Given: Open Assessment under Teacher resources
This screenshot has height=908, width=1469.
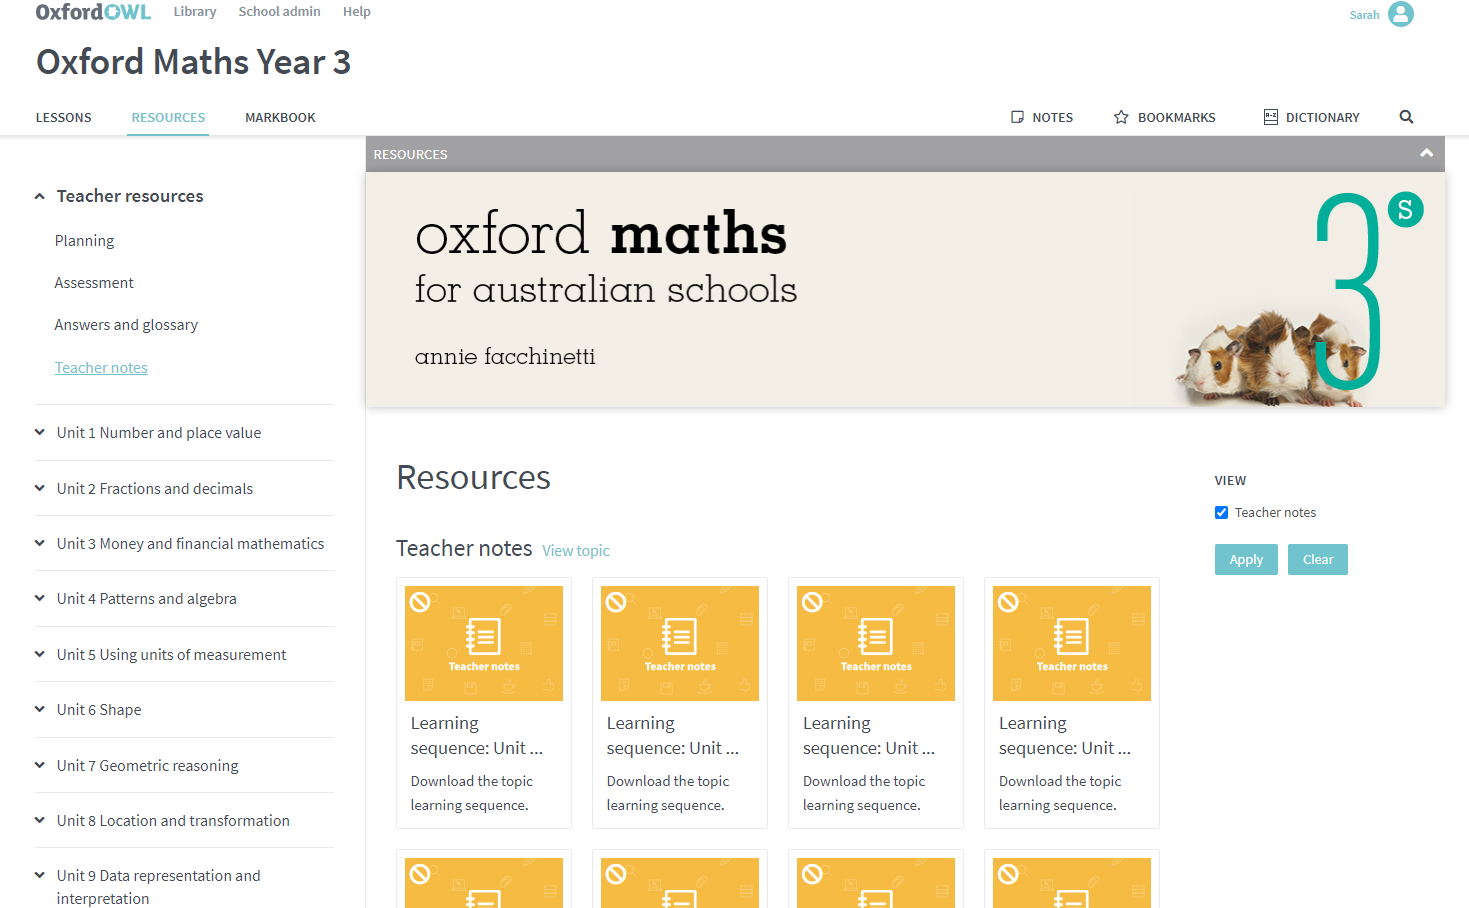Looking at the screenshot, I should (94, 283).
